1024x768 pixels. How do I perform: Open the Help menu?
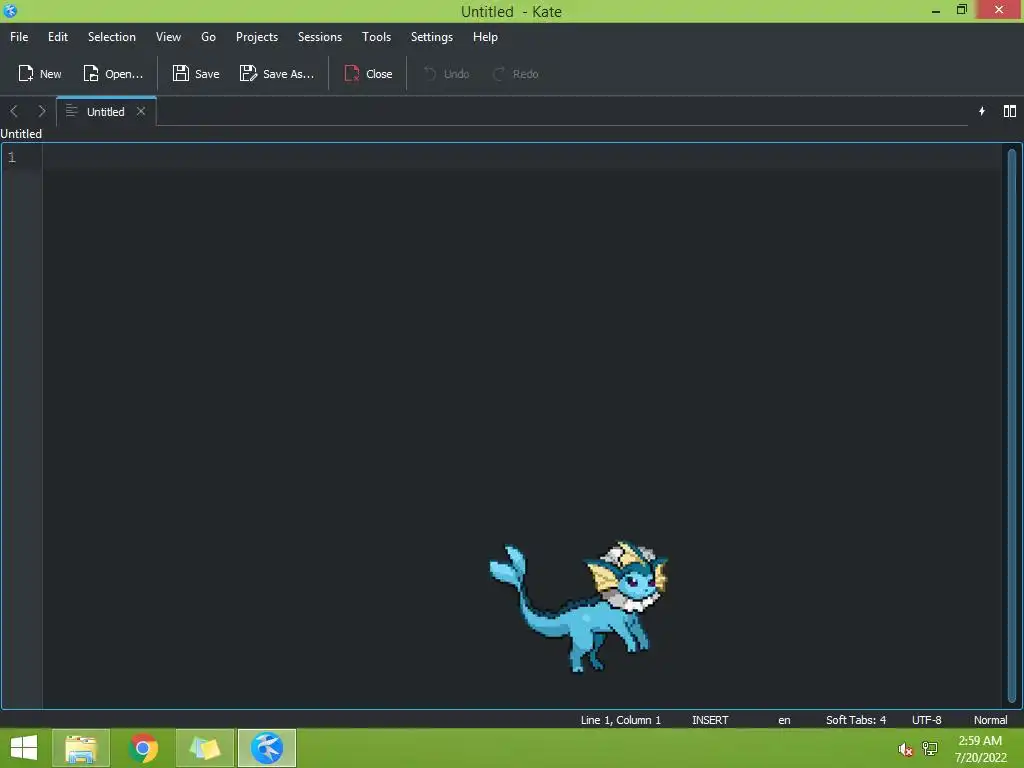tap(485, 37)
